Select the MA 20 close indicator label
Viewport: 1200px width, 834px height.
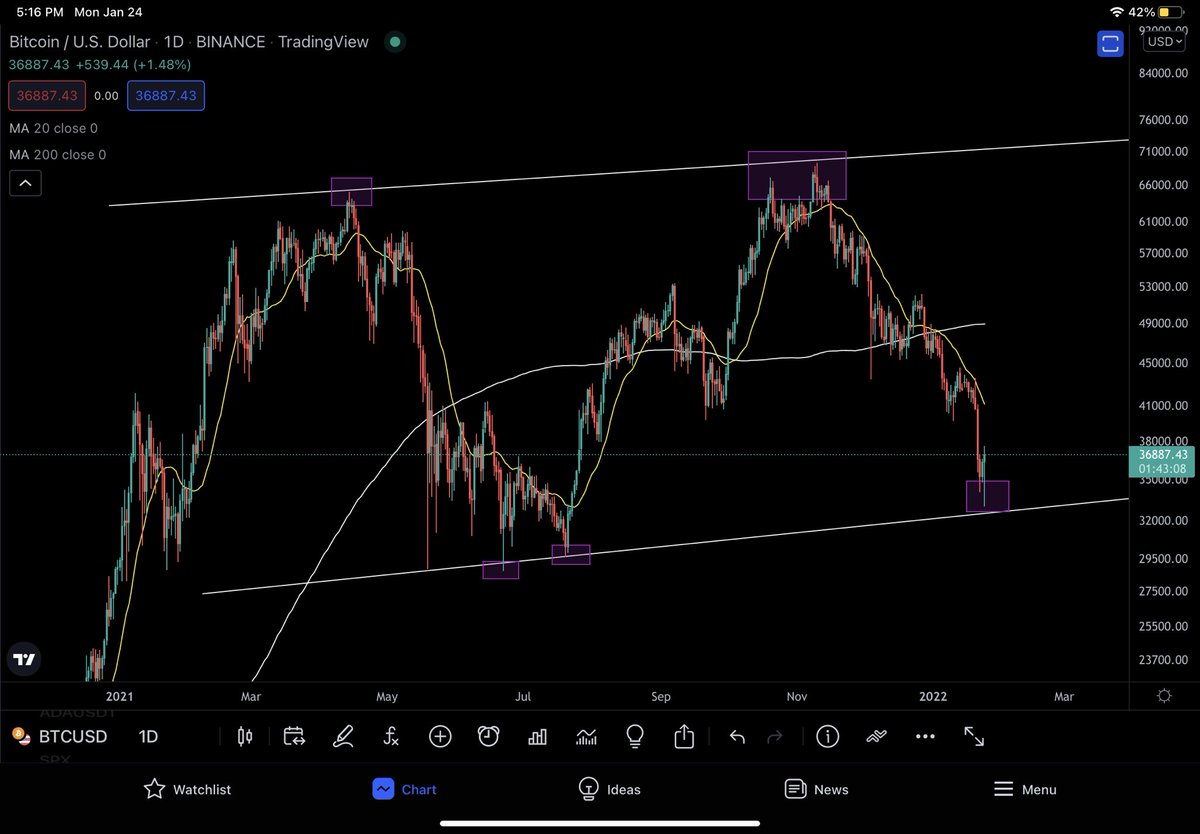coord(54,129)
